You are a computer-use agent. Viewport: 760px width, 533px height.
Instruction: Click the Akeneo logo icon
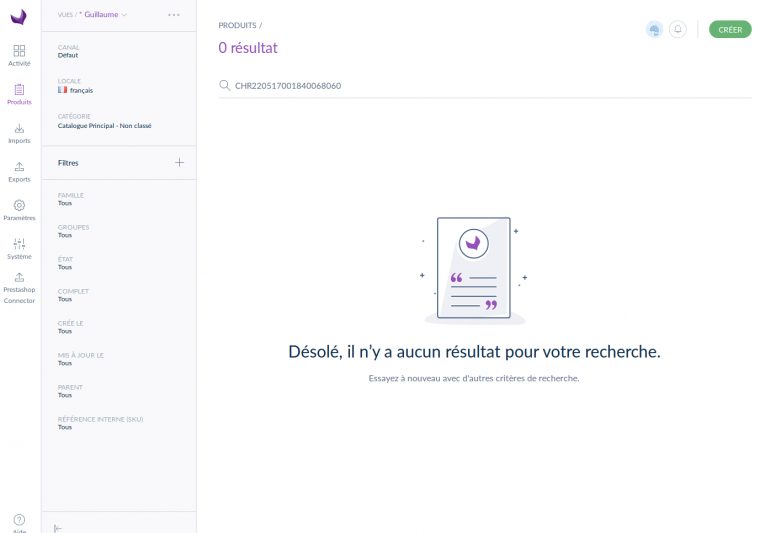(x=18, y=17)
